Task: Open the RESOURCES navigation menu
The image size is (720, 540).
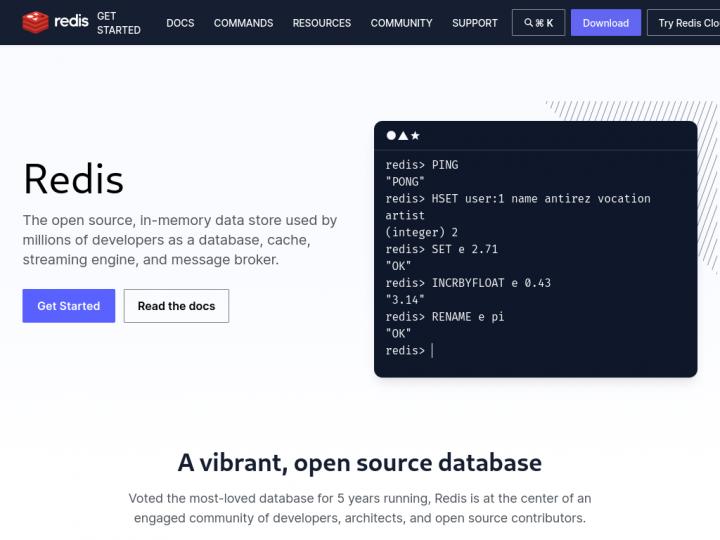Action: point(321,23)
